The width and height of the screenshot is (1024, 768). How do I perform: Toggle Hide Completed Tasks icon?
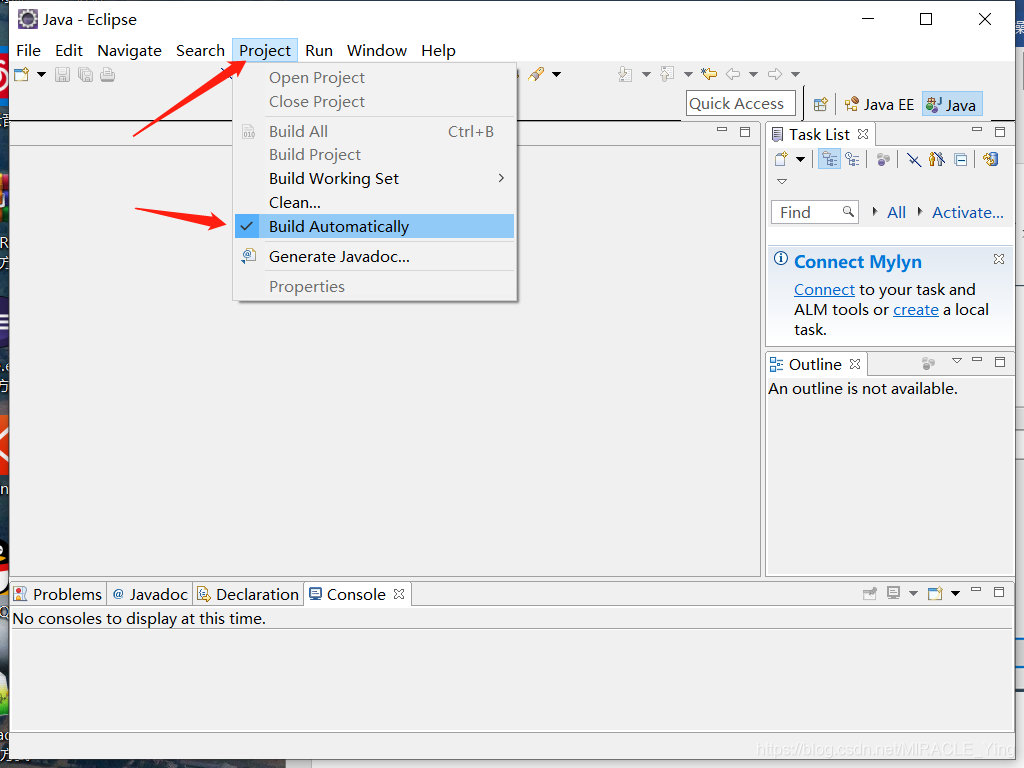coord(914,159)
